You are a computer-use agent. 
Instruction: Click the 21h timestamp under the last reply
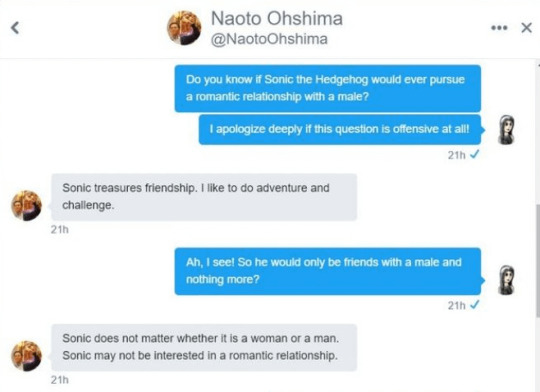tap(60, 380)
